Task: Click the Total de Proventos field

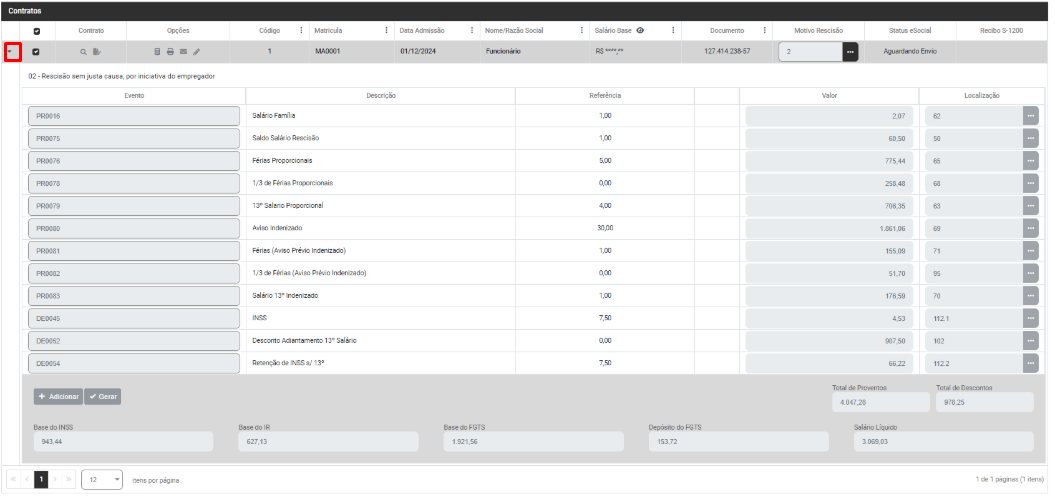Action: coord(881,402)
